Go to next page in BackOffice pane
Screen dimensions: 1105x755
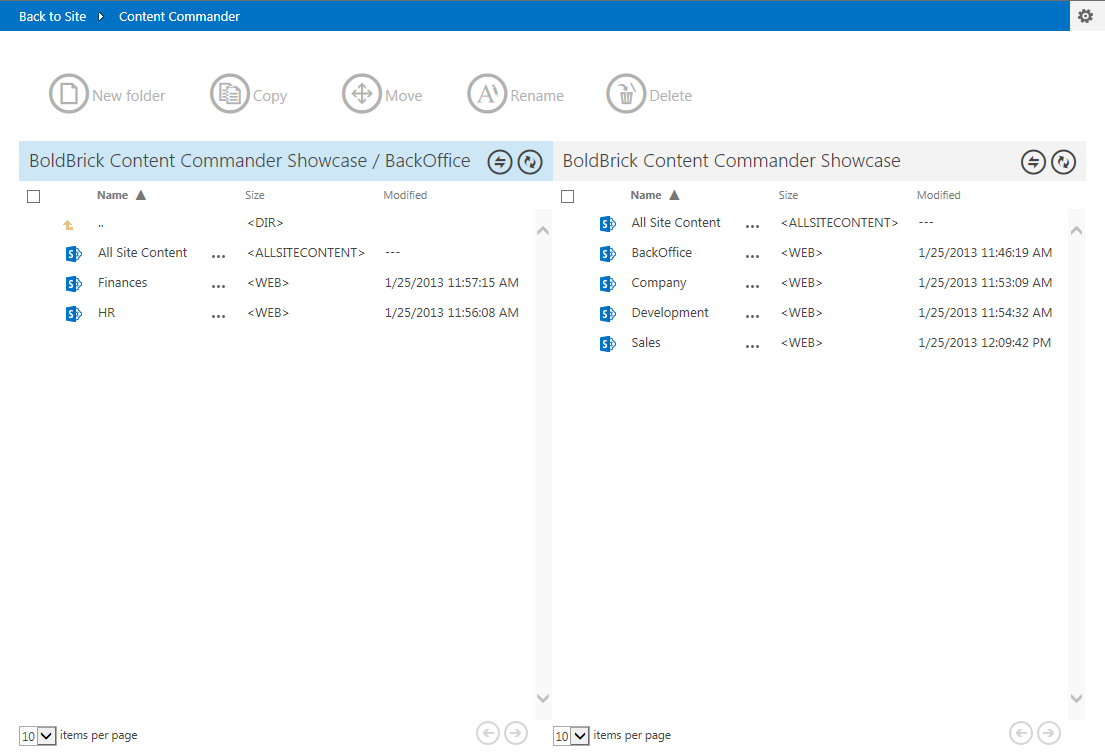click(x=516, y=733)
